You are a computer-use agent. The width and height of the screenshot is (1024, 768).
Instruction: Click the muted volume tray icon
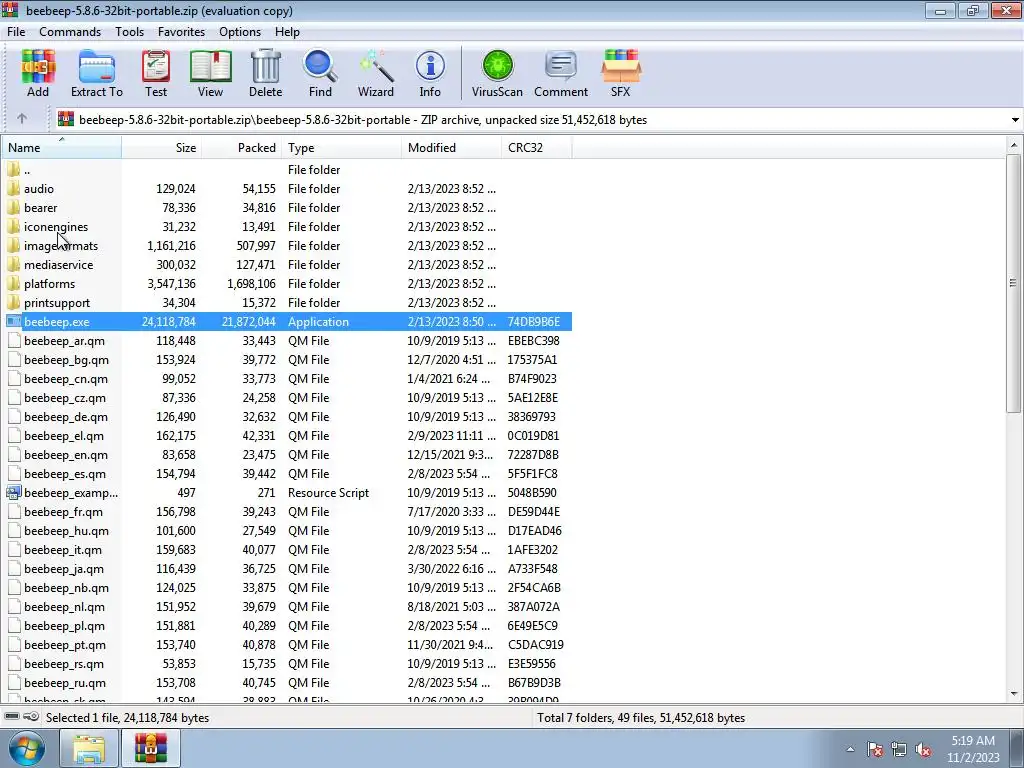click(x=923, y=750)
